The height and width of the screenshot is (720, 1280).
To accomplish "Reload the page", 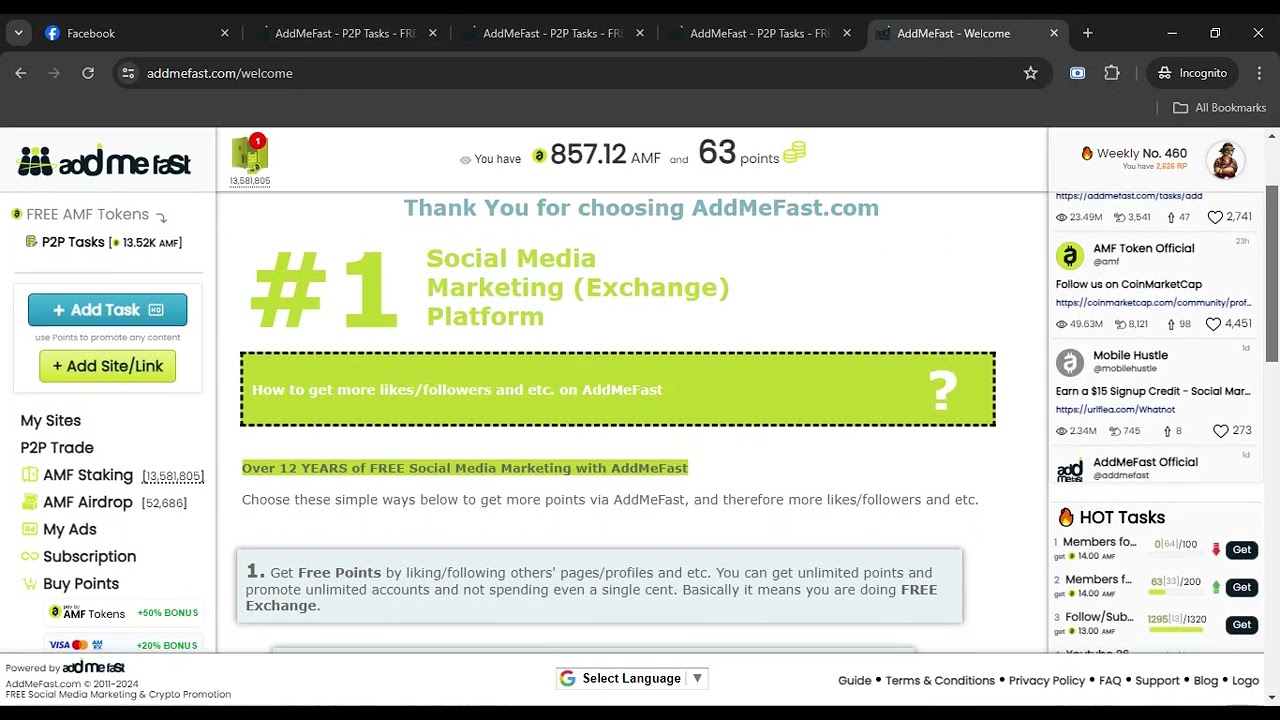I will (88, 73).
